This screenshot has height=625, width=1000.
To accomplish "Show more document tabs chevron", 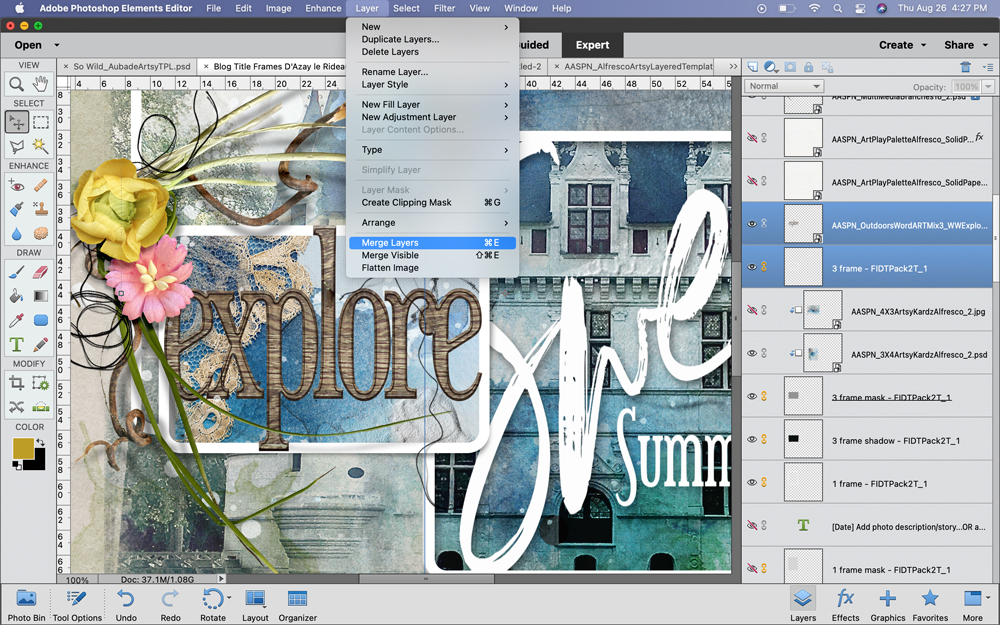I will click(733, 66).
